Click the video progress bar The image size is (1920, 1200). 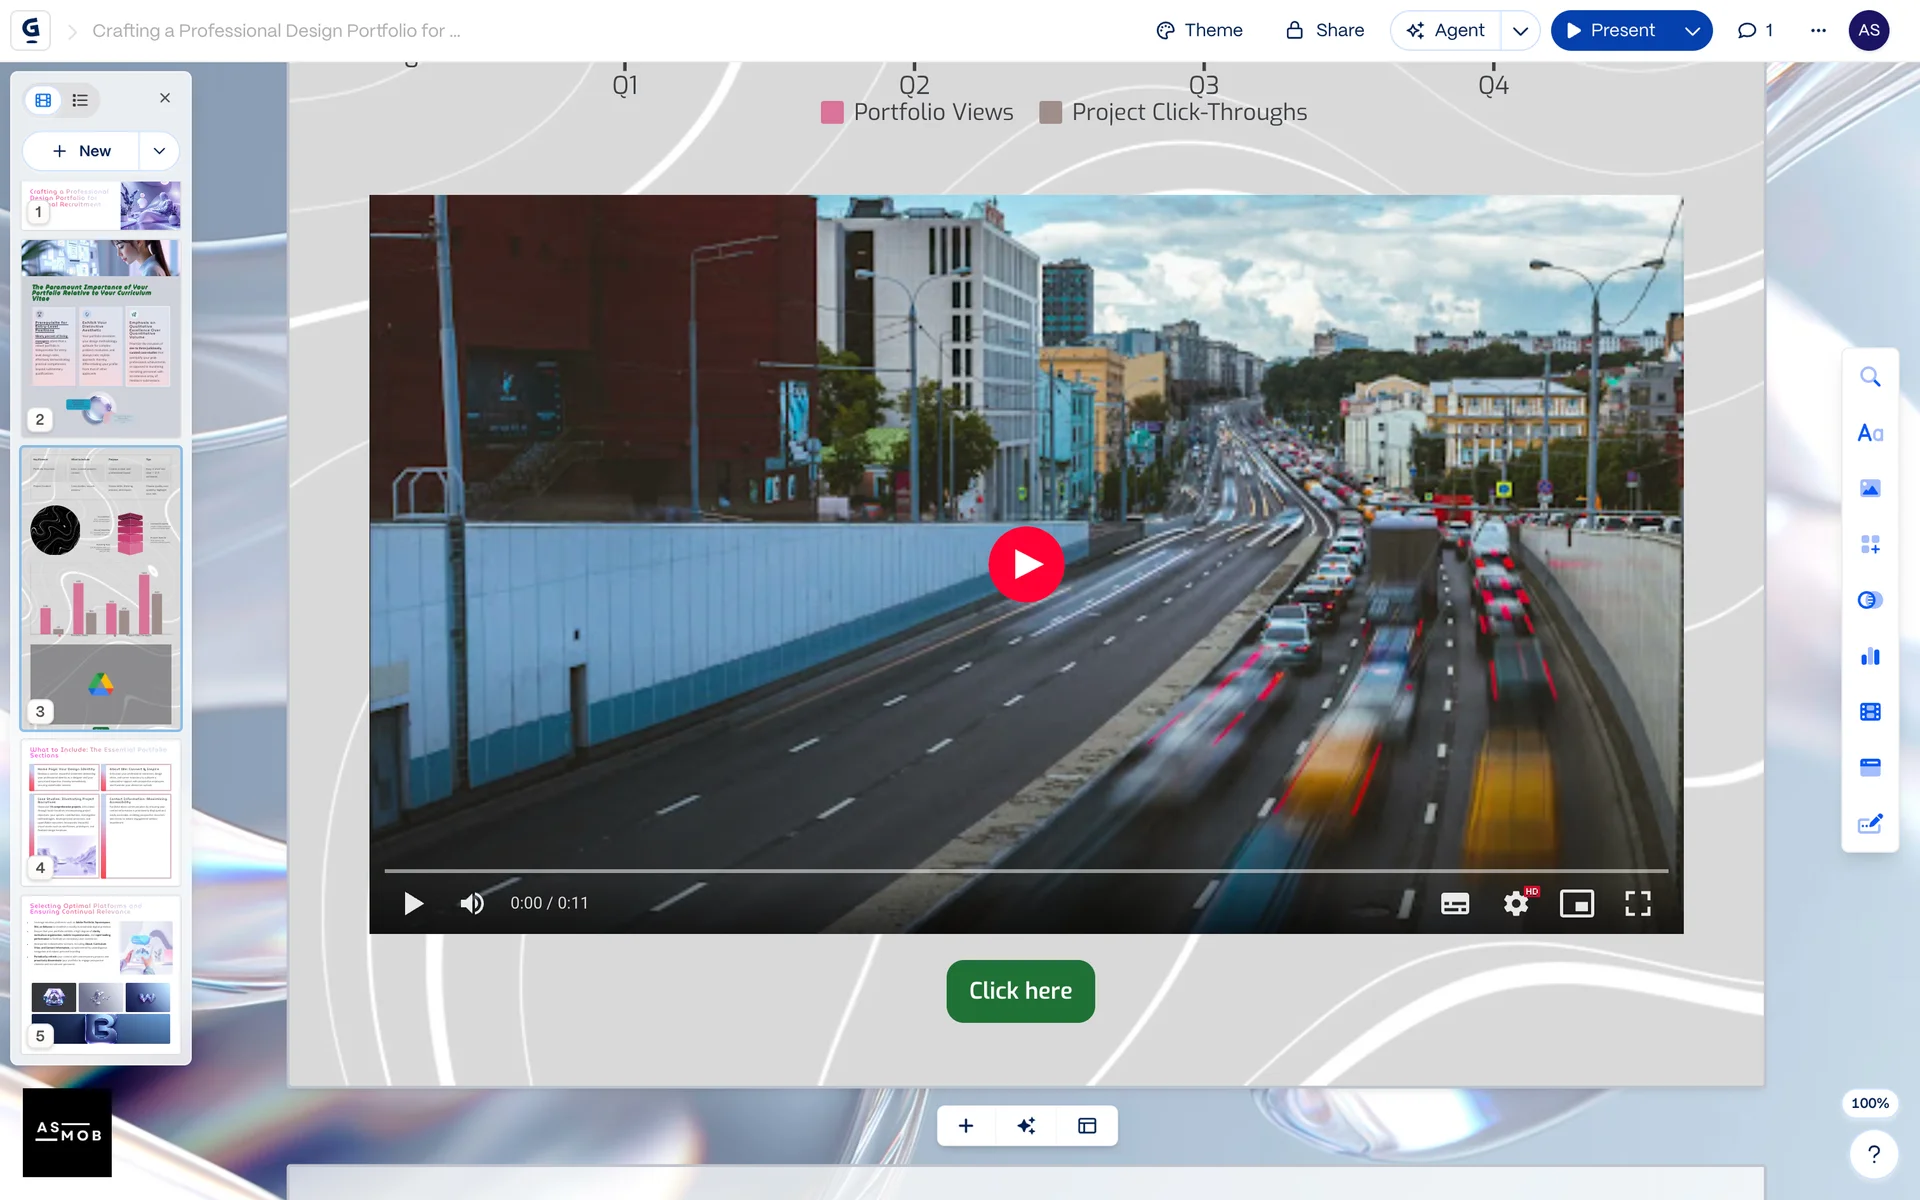[1025, 871]
